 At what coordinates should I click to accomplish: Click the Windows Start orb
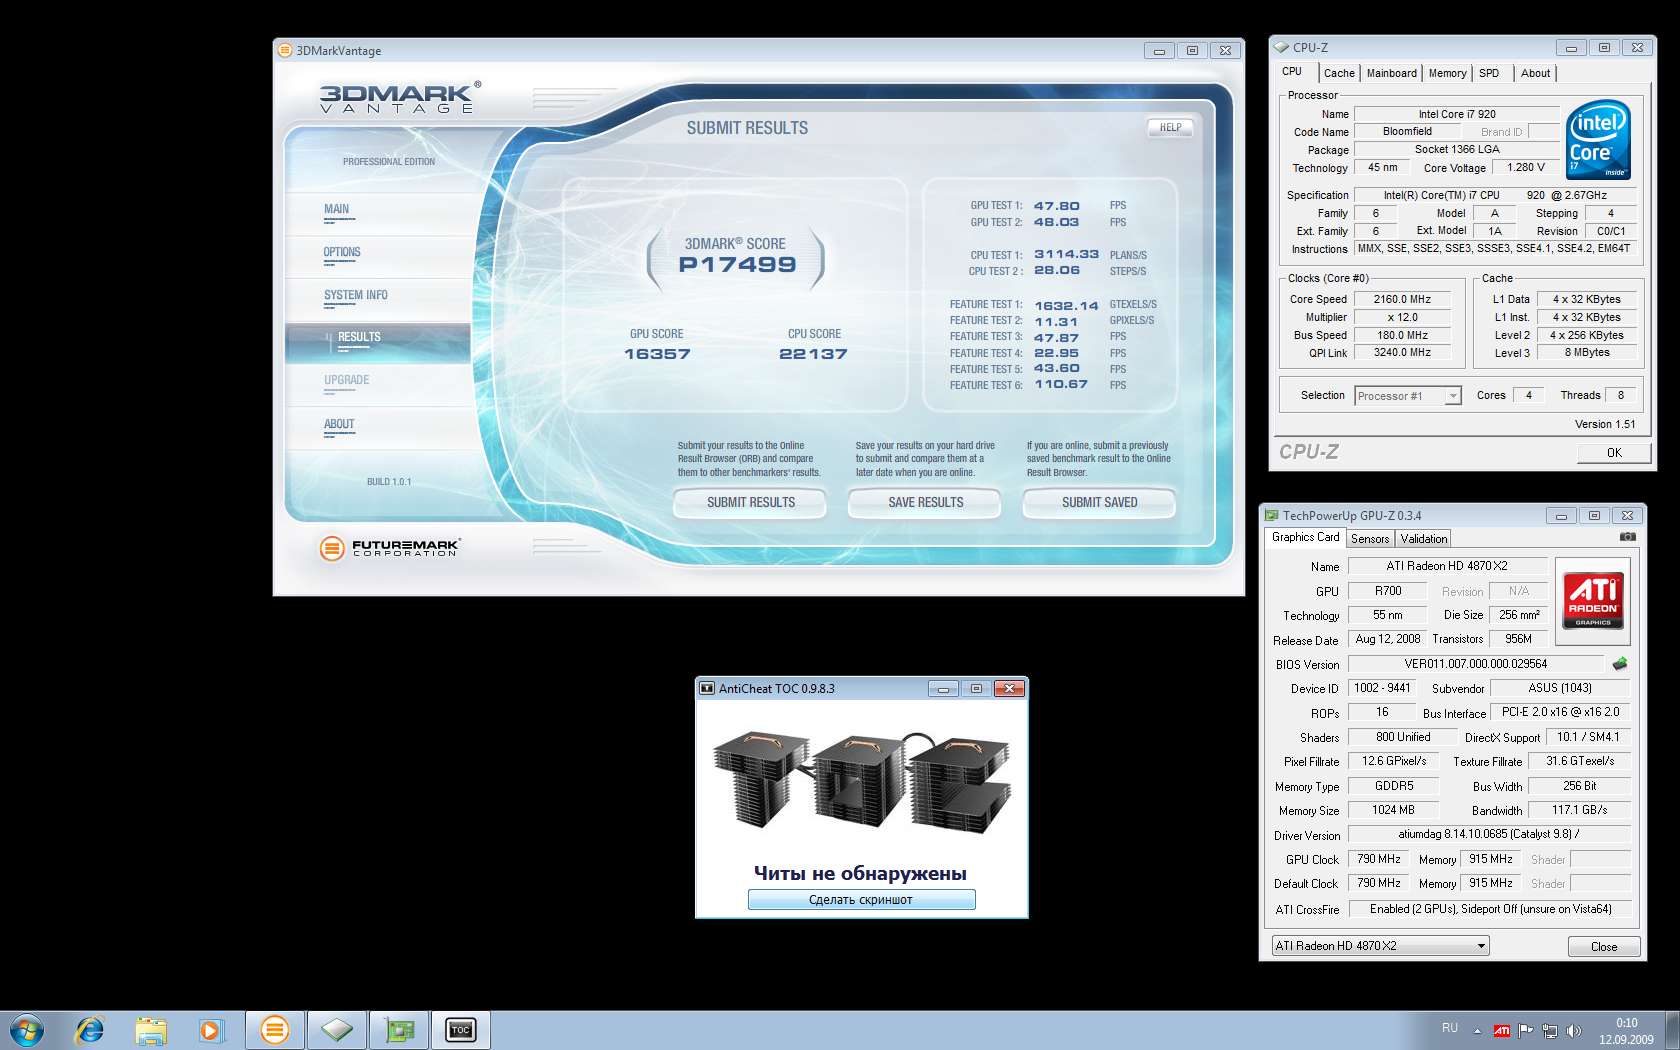click(x=27, y=1030)
